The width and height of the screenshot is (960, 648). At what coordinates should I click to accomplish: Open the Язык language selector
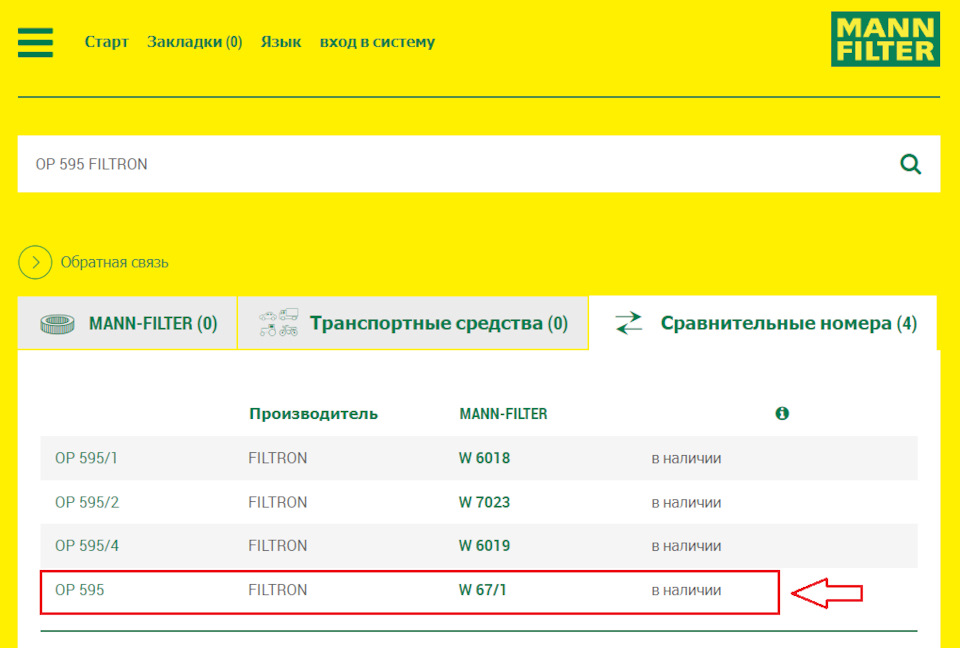[x=281, y=42]
